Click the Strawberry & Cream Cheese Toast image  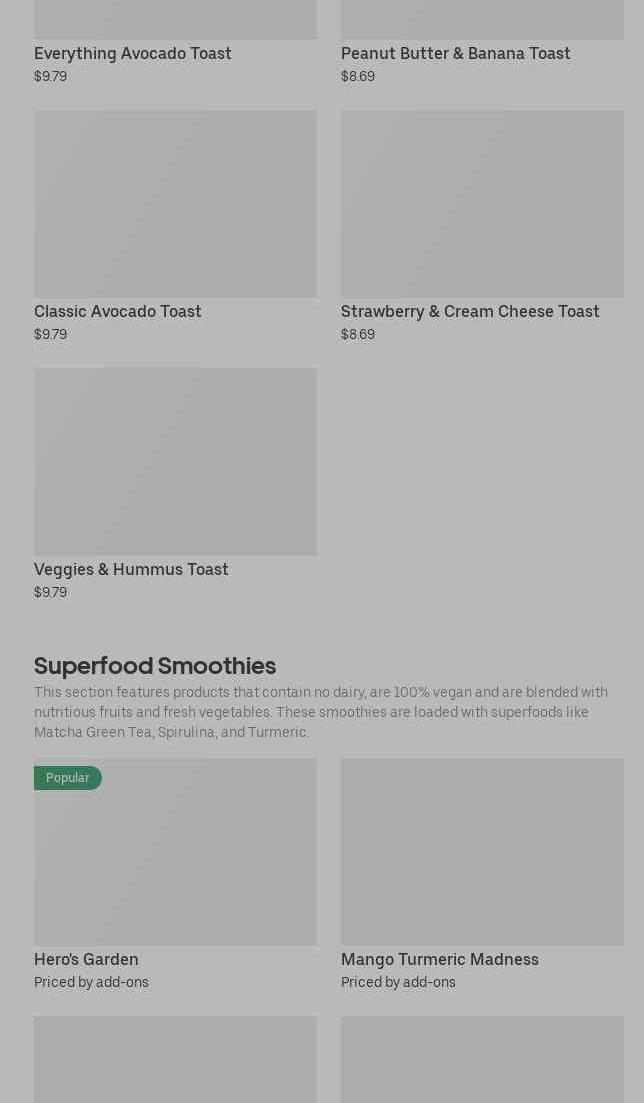point(482,204)
